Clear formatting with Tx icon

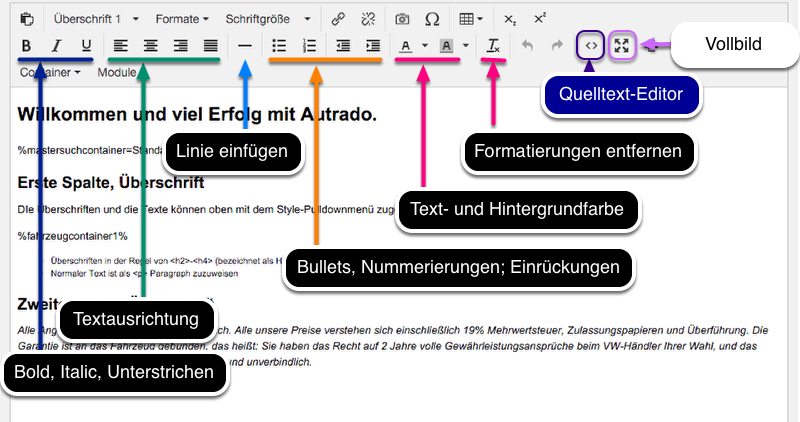pyautogui.click(x=493, y=46)
